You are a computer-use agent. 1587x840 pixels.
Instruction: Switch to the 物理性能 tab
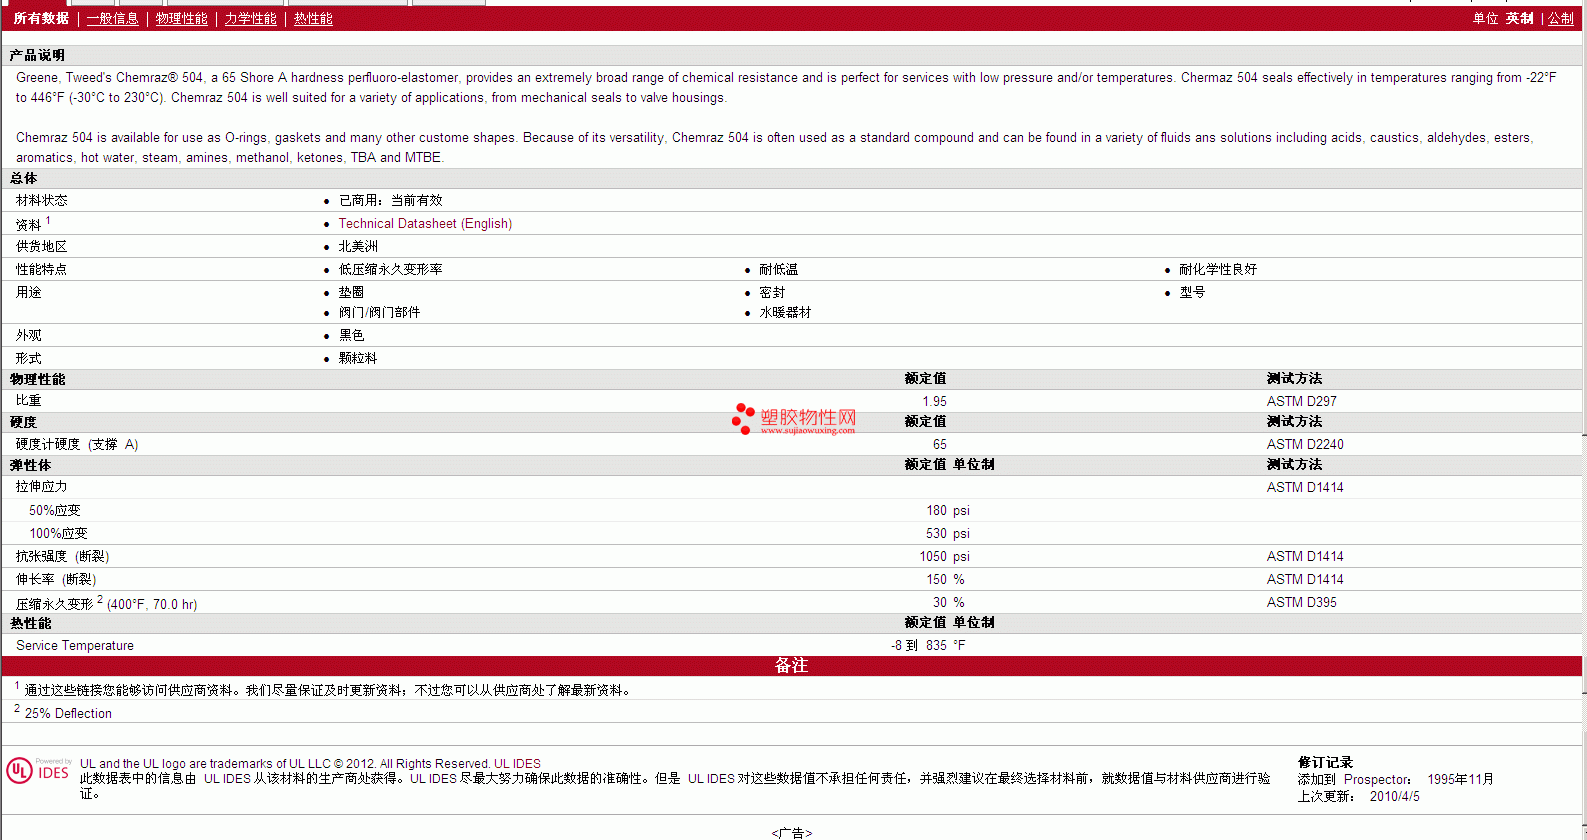181,18
